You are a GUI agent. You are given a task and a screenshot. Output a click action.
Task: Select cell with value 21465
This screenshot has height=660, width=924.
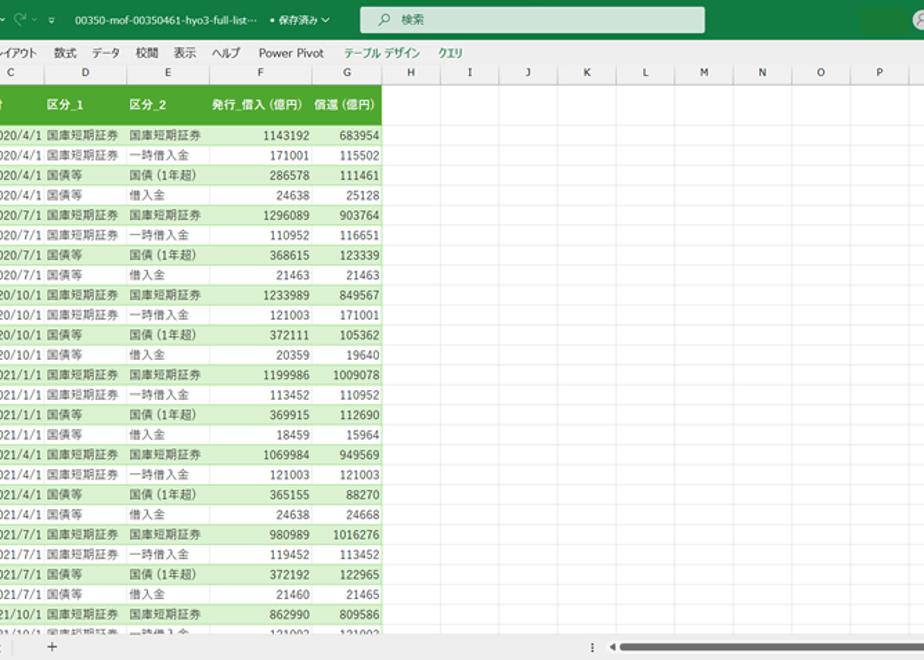click(347, 595)
